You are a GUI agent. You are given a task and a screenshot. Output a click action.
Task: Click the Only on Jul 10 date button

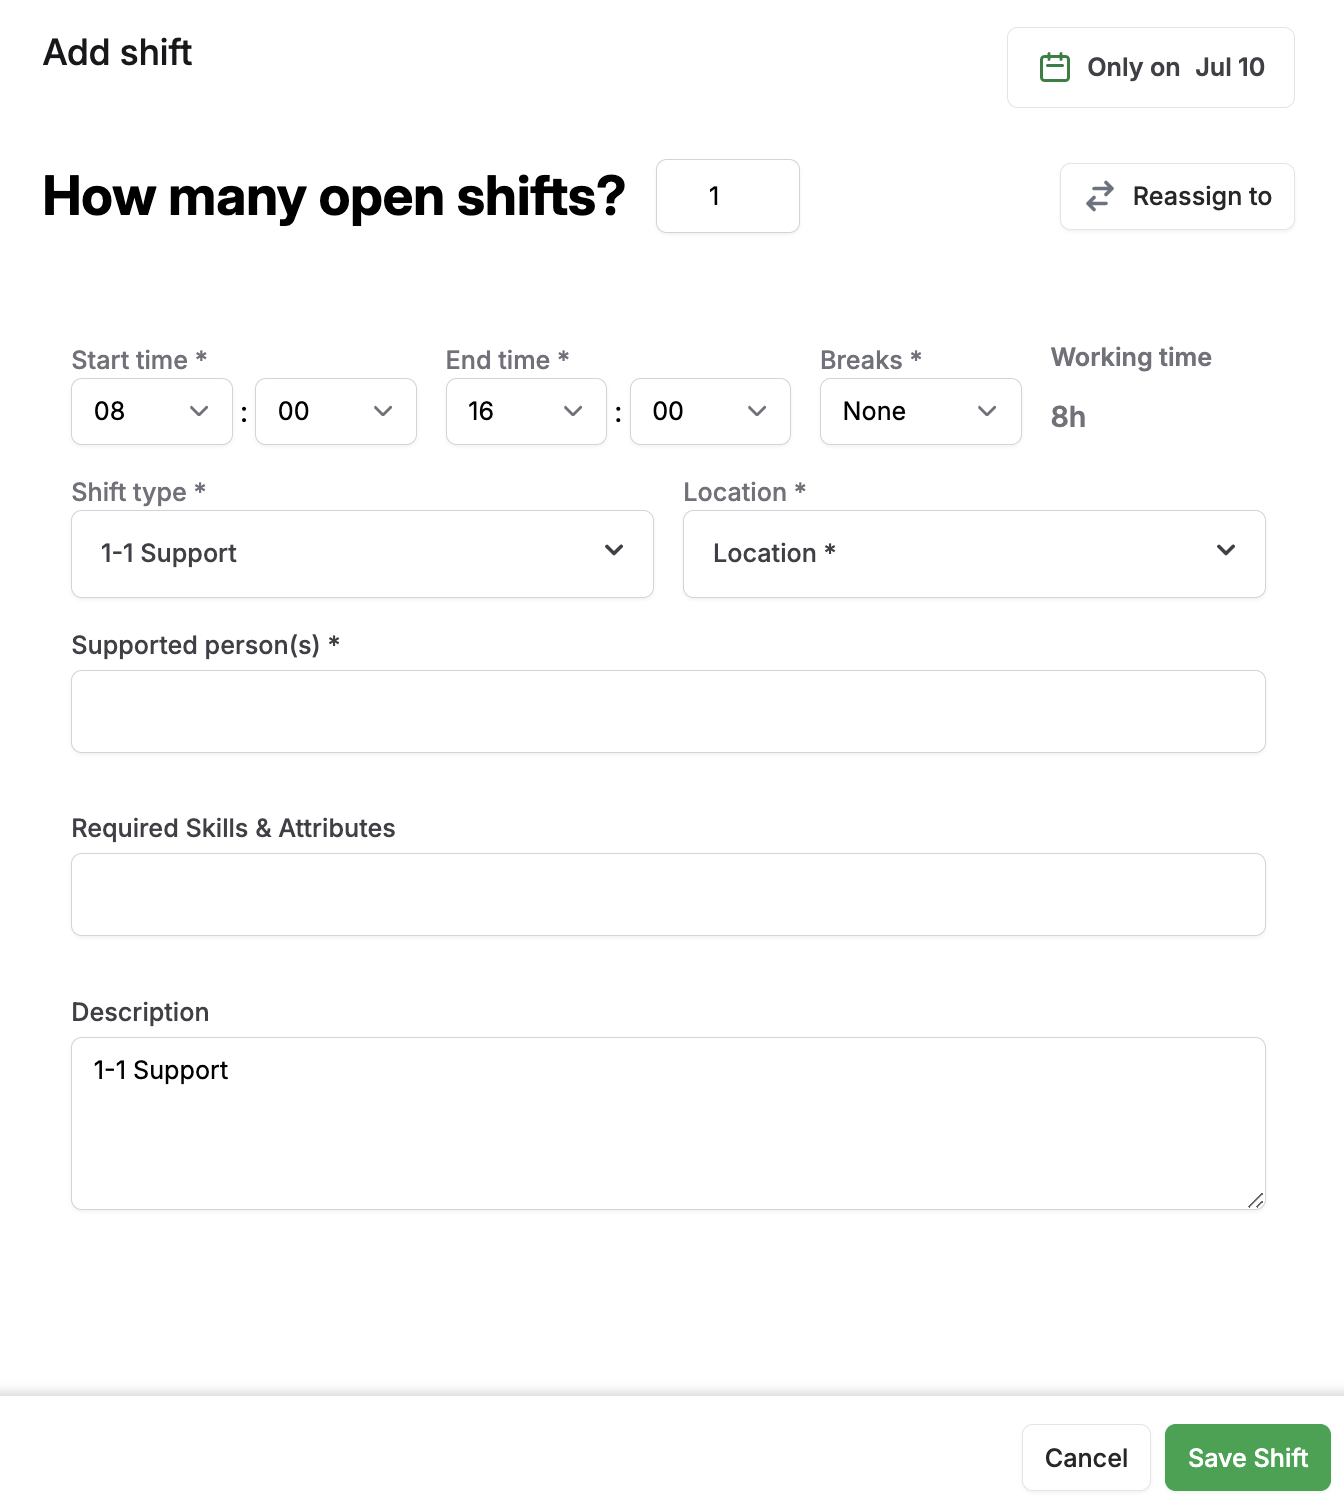click(x=1150, y=67)
